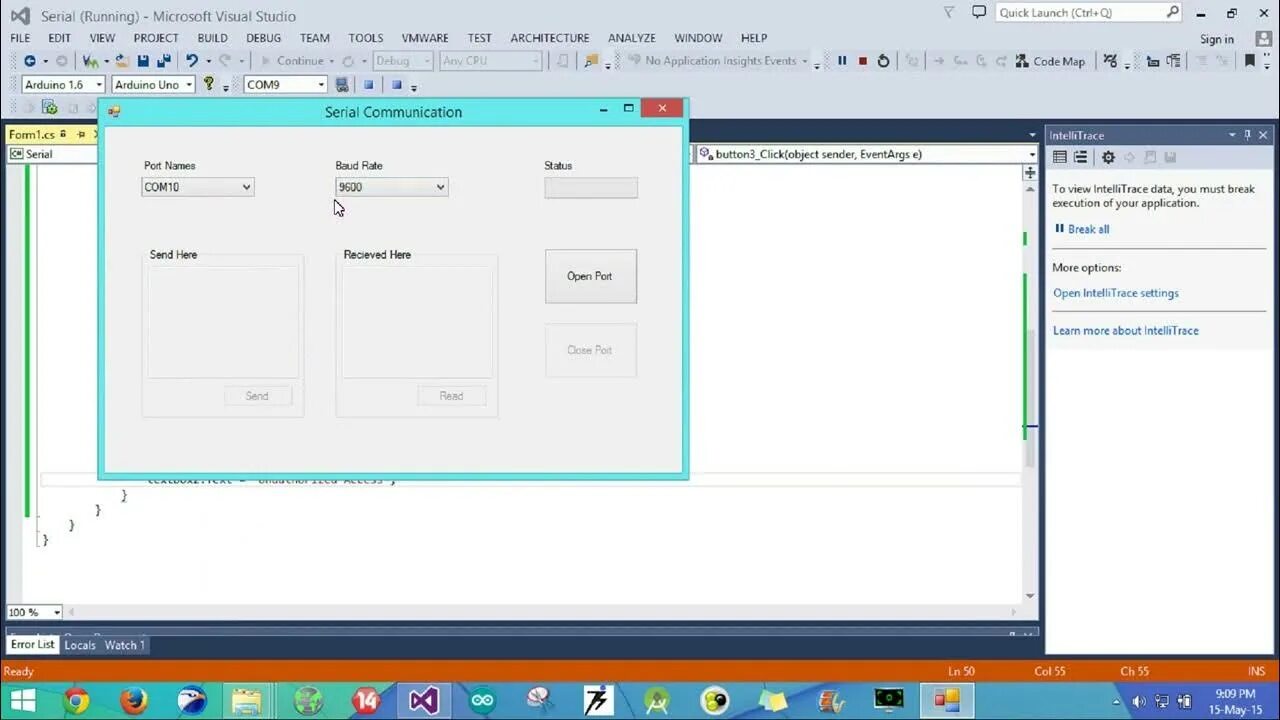Image resolution: width=1280 pixels, height=720 pixels.
Task: Click the Status text field
Action: pos(591,188)
